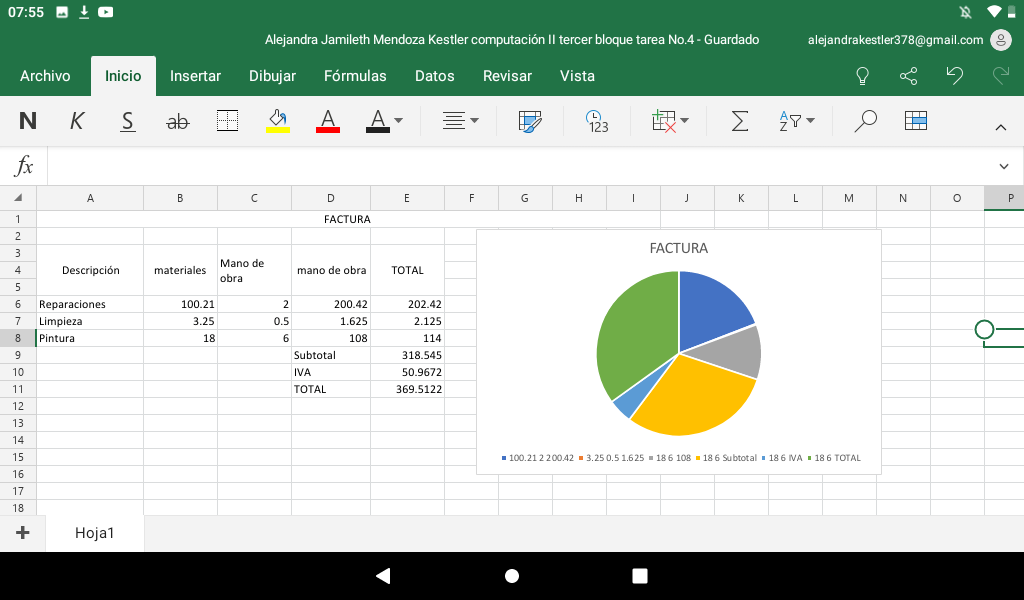Click the find magnifier icon
The height and width of the screenshot is (600, 1024).
coord(865,121)
